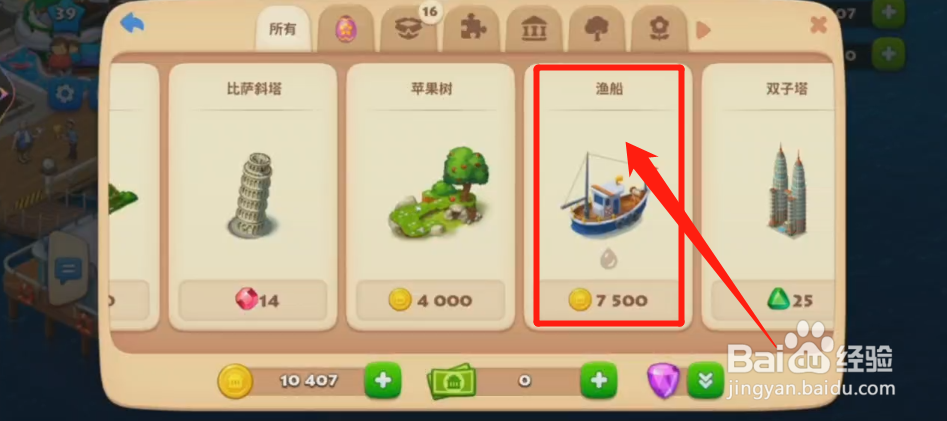Add cash with the green plus button
This screenshot has width=947, height=421.
click(x=599, y=380)
